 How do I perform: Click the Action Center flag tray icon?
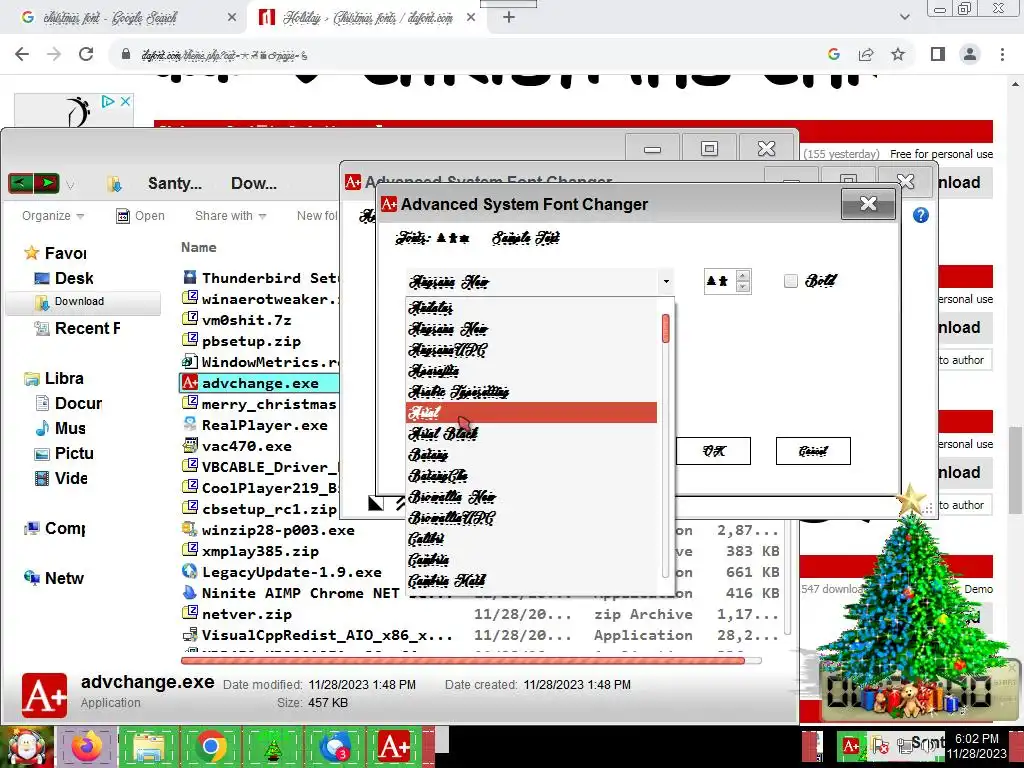[x=879, y=746]
